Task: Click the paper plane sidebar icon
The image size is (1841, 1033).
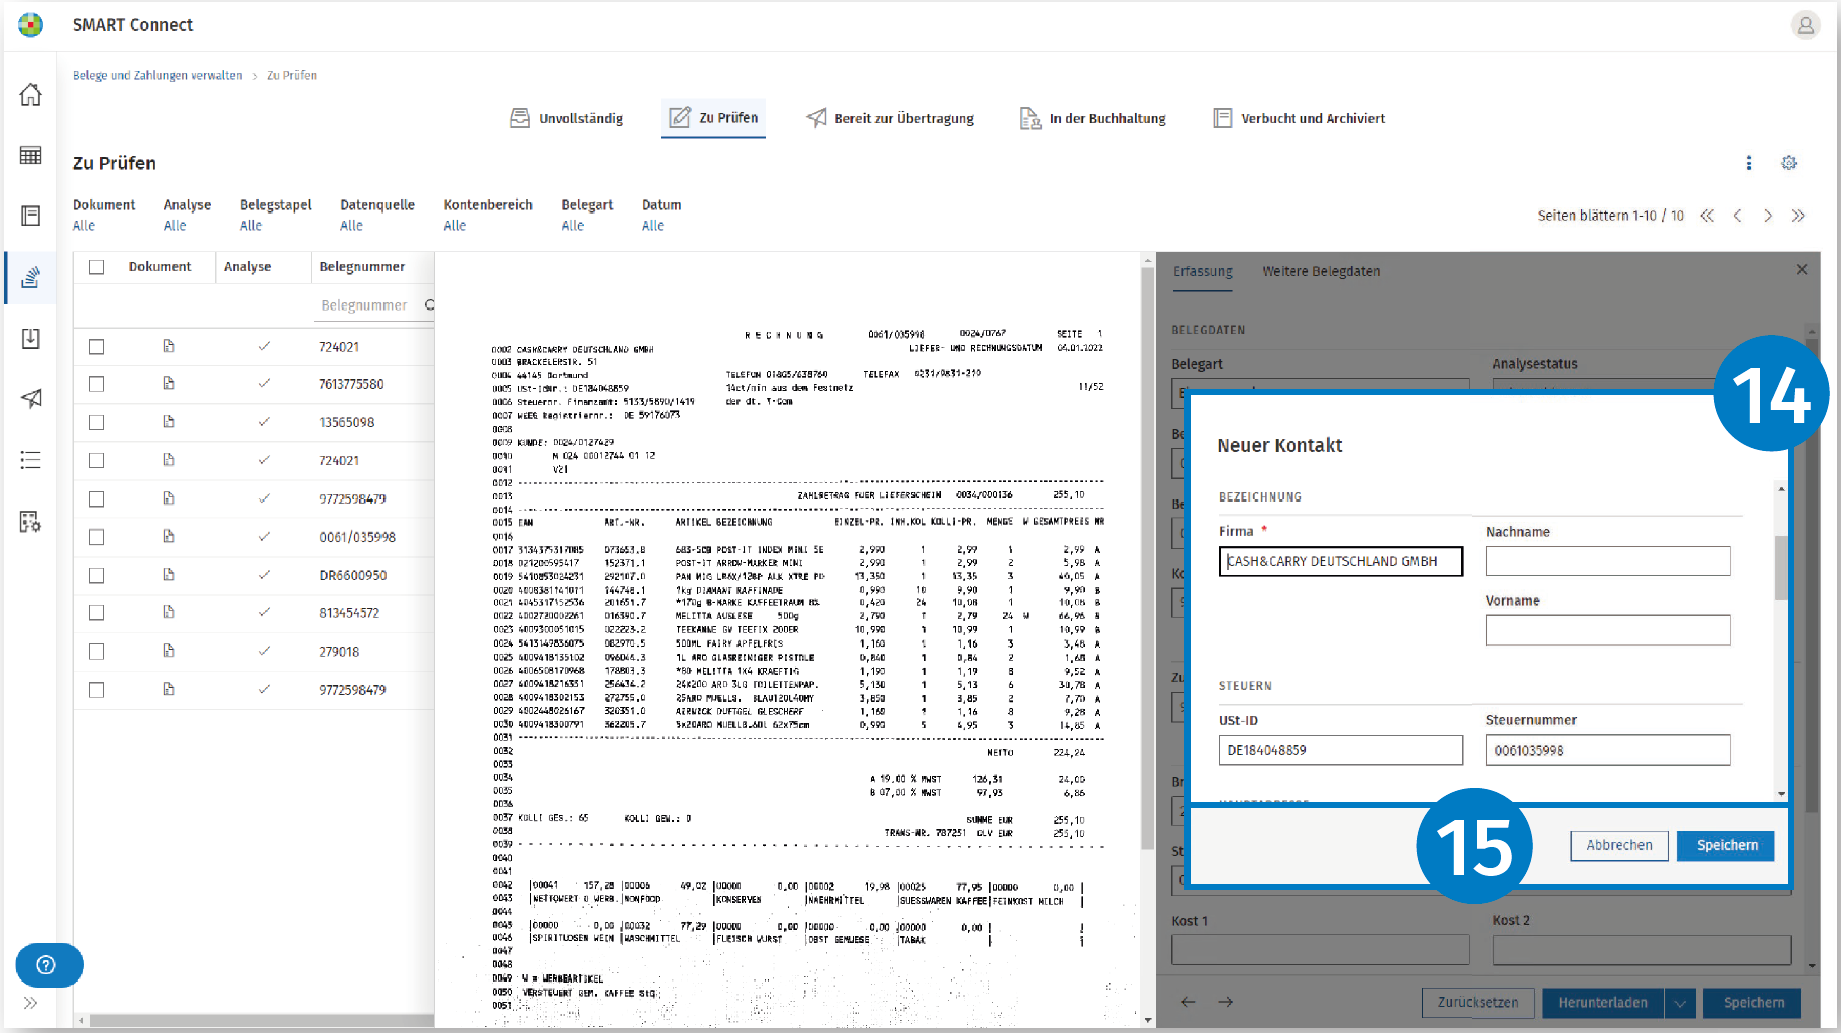Action: point(31,398)
